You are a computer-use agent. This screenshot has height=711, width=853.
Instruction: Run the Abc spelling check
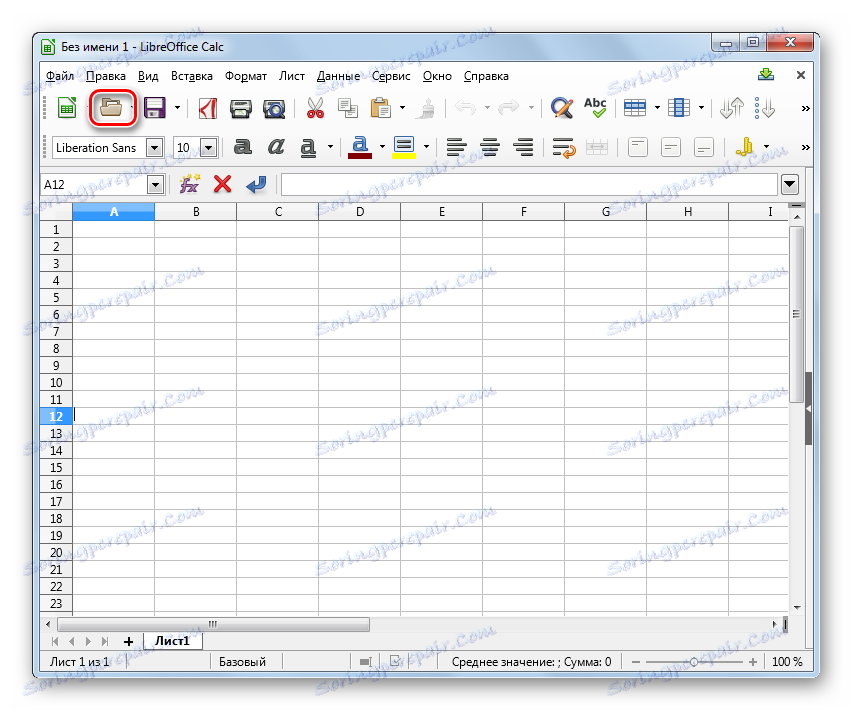[595, 108]
